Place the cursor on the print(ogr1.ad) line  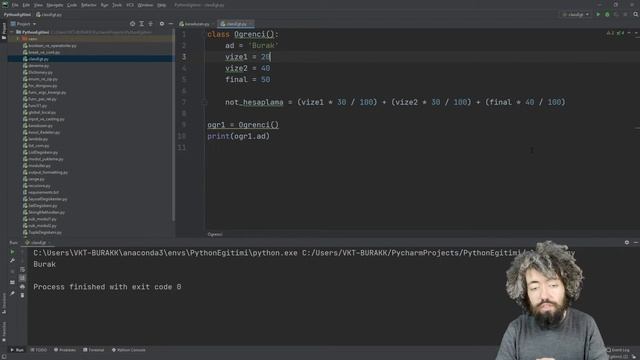[x=238, y=136]
